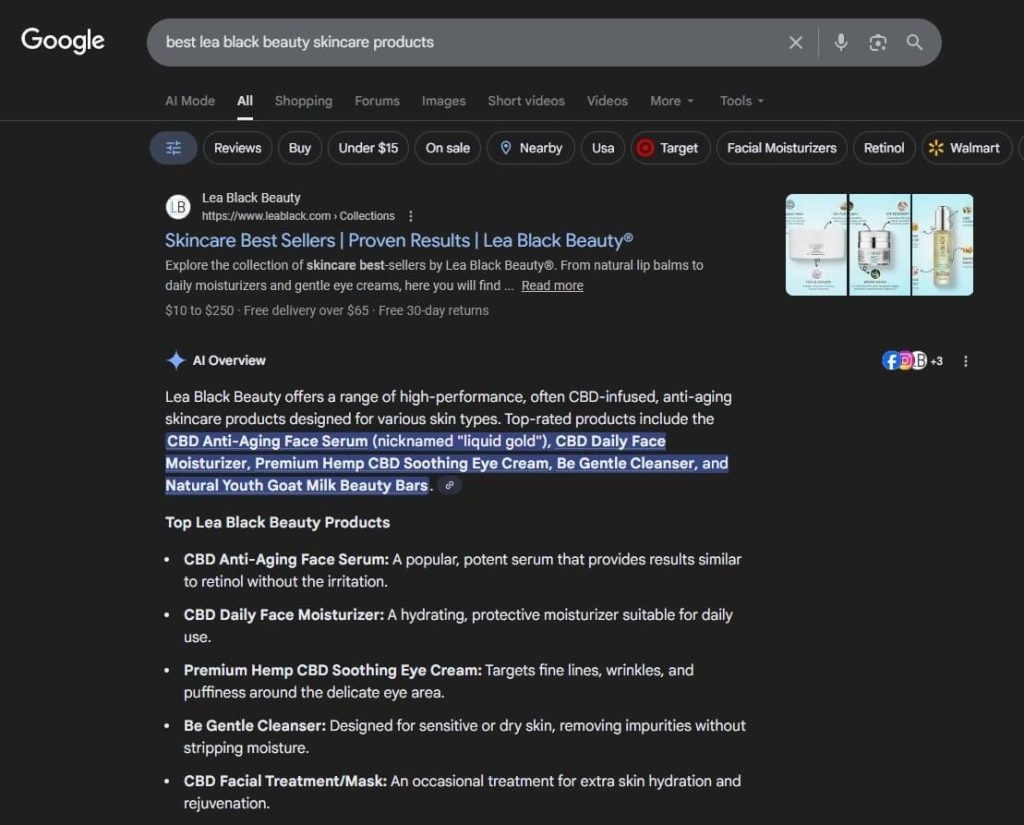Select the On sale chip

(x=447, y=148)
